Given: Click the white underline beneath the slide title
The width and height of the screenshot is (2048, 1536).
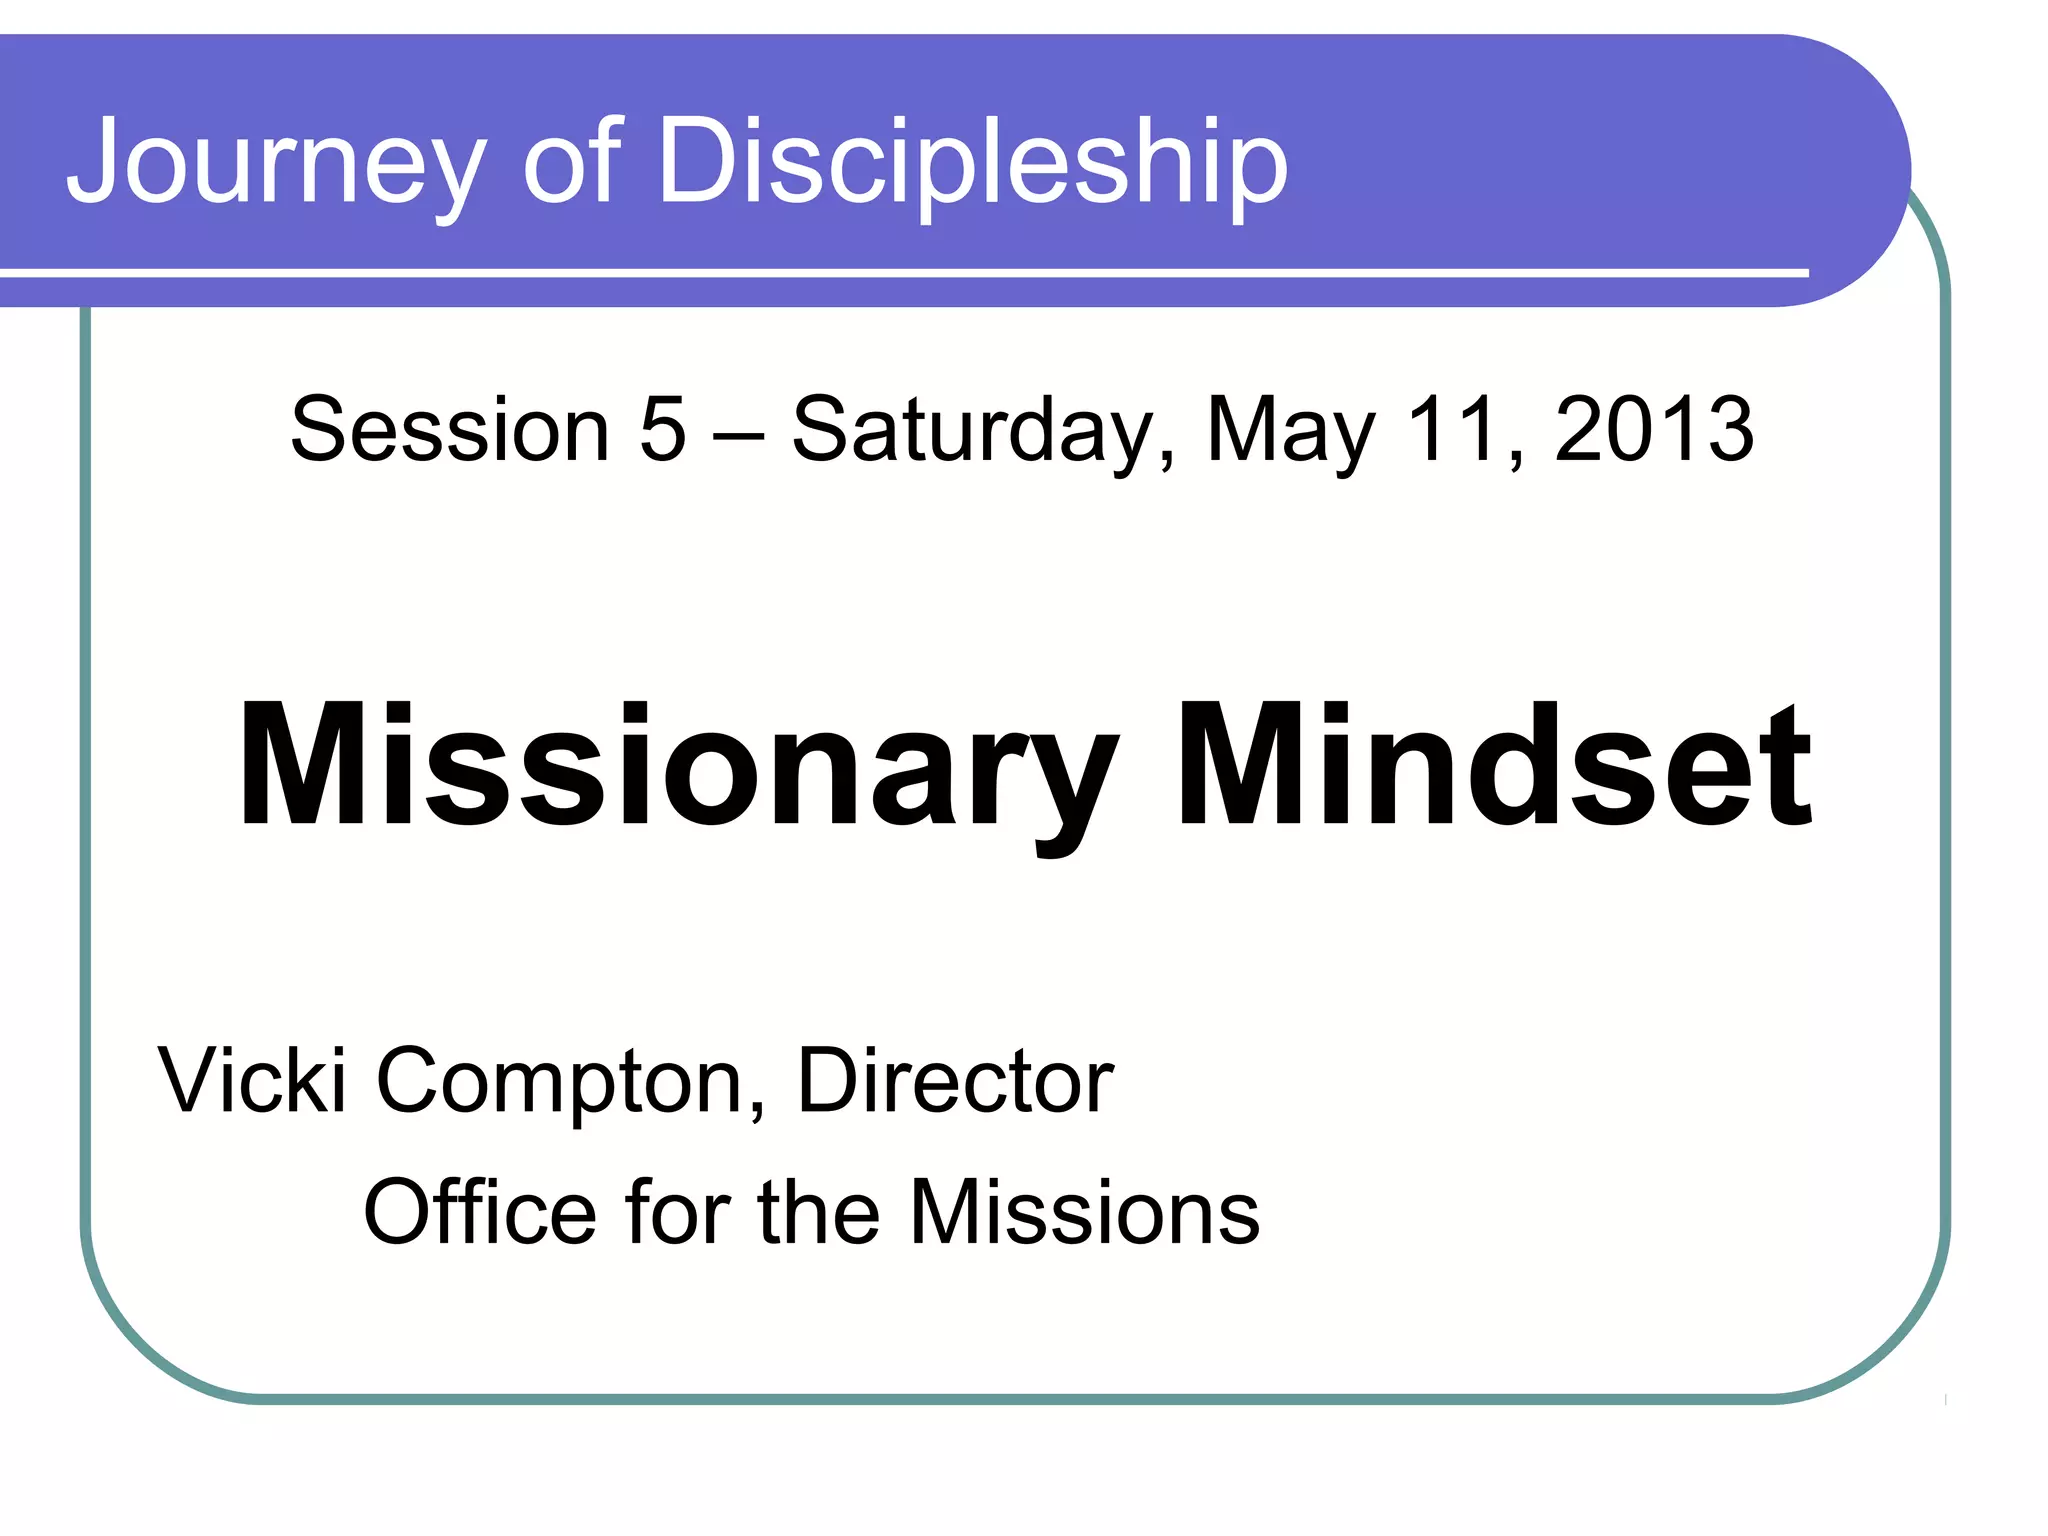Looking at the screenshot, I should tap(904, 272).
